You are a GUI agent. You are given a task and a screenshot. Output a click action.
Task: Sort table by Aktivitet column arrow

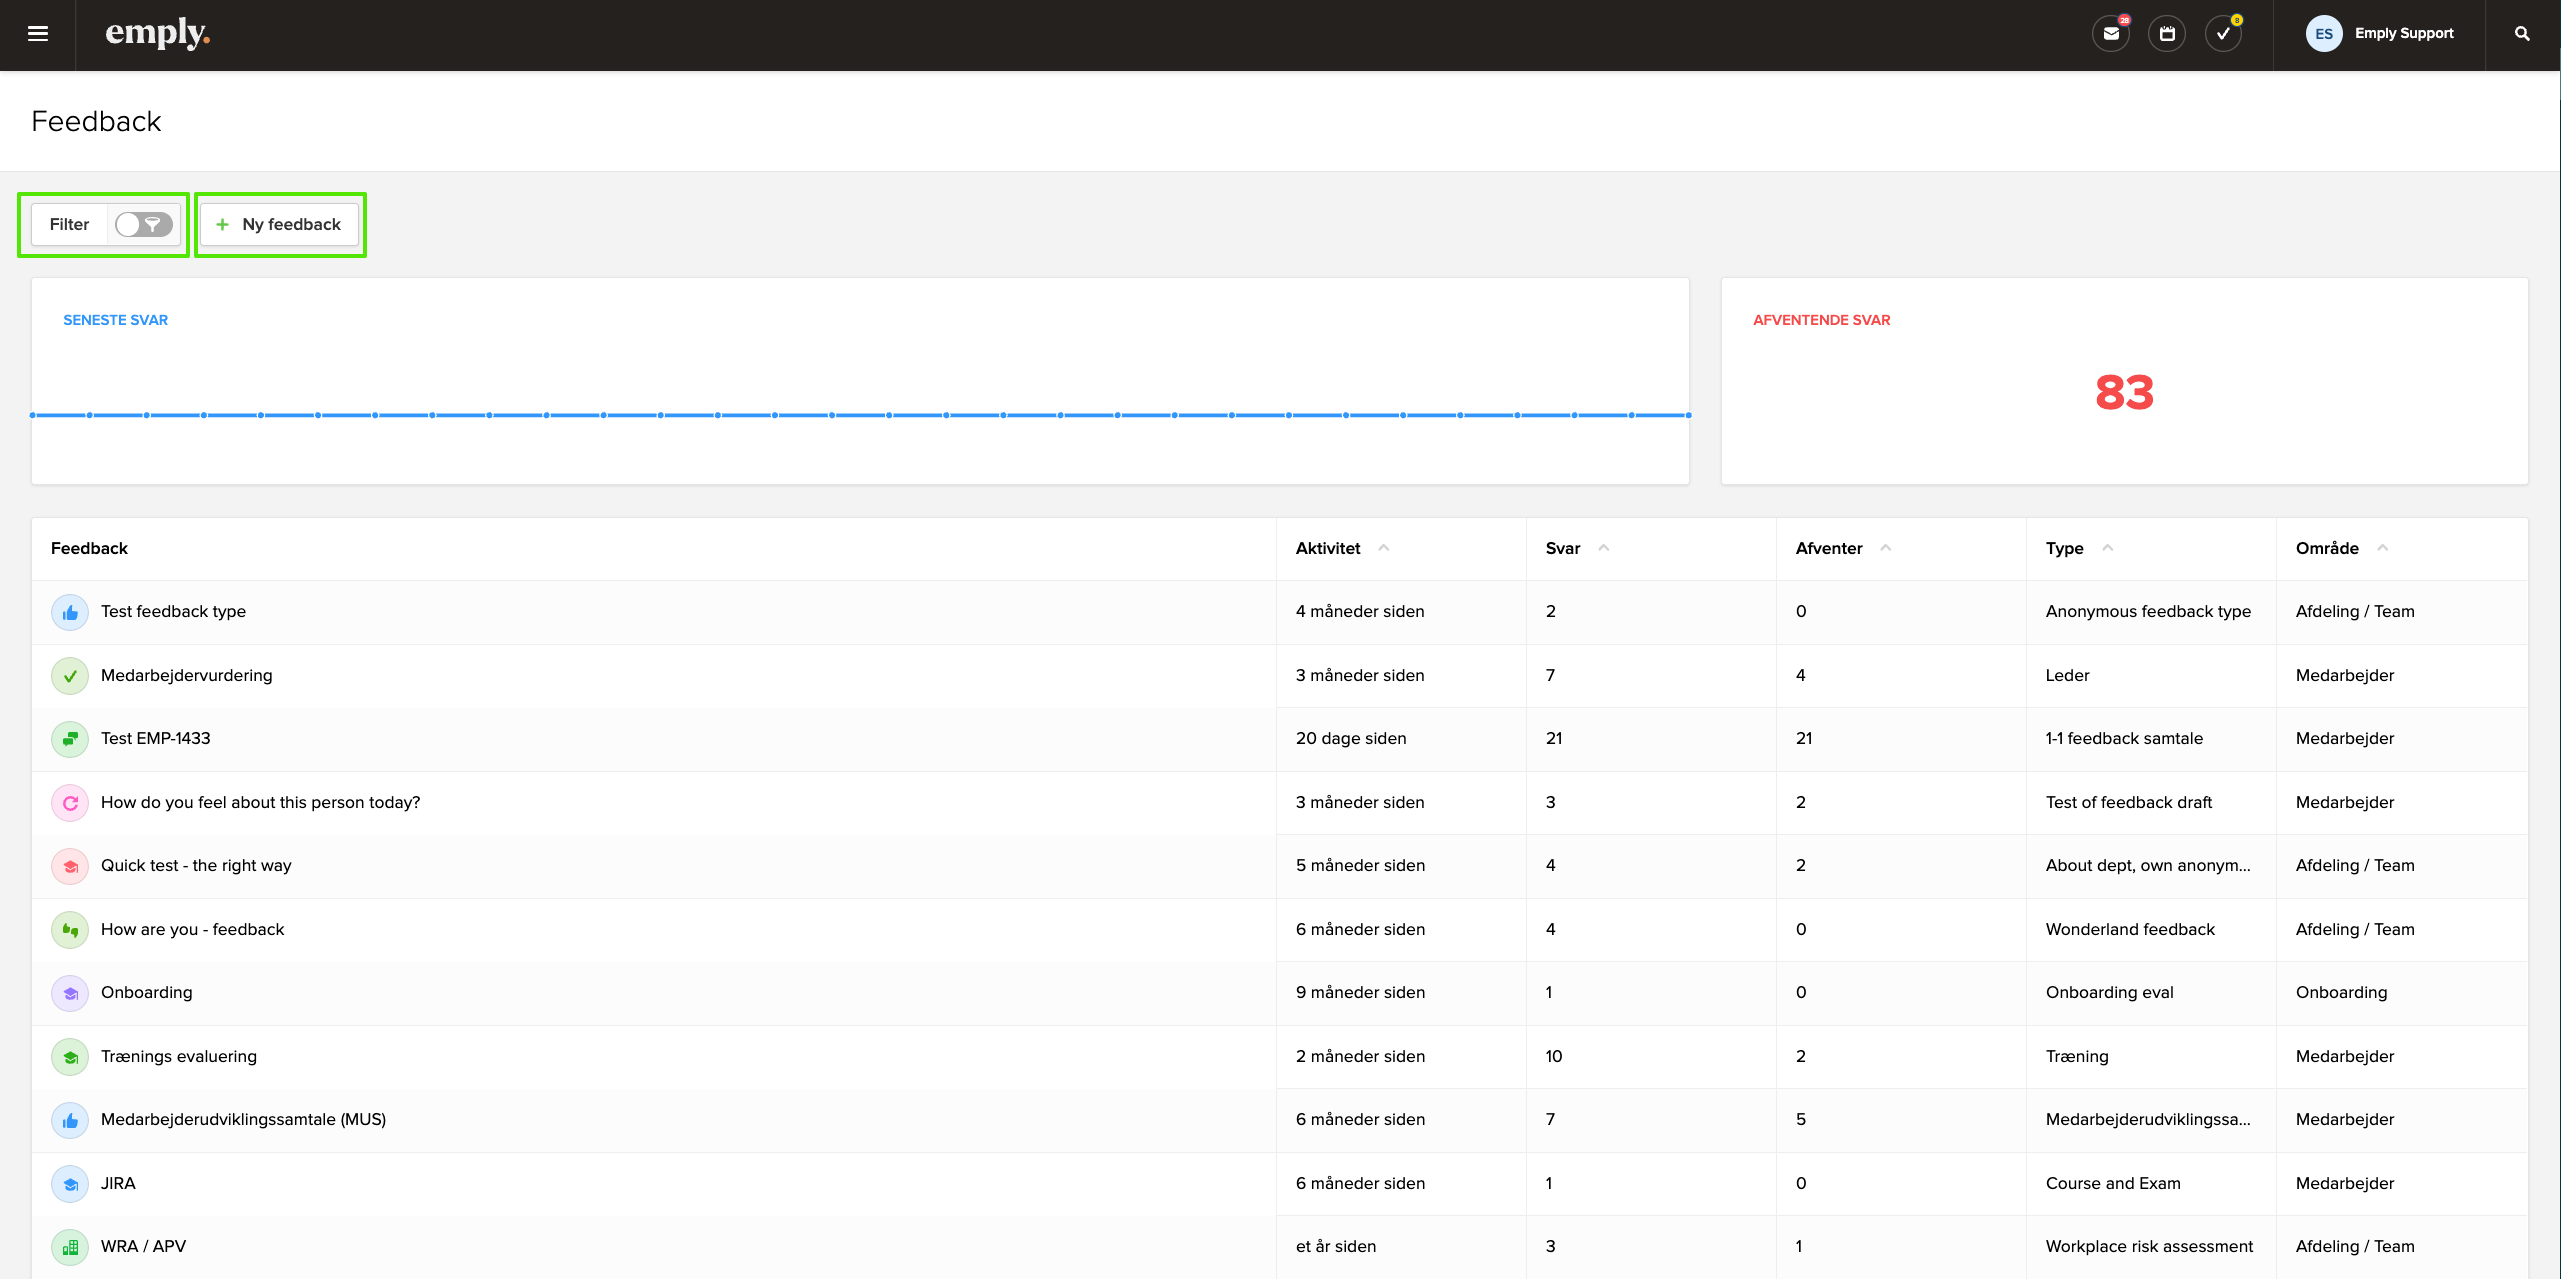1384,548
